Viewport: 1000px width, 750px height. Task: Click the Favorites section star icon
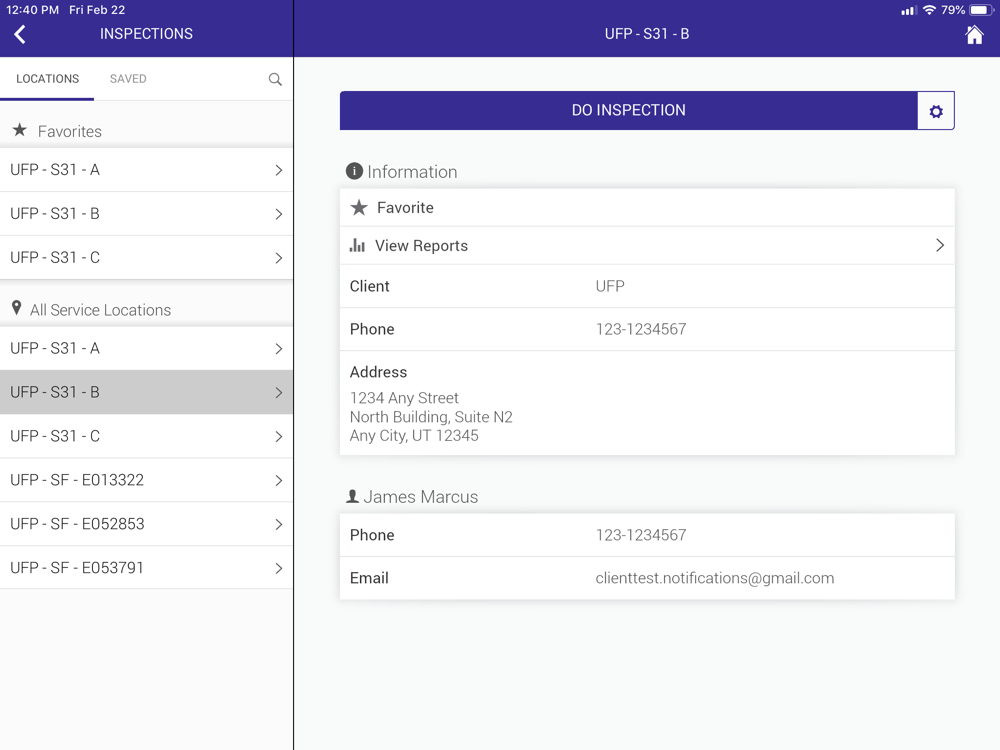[20, 130]
